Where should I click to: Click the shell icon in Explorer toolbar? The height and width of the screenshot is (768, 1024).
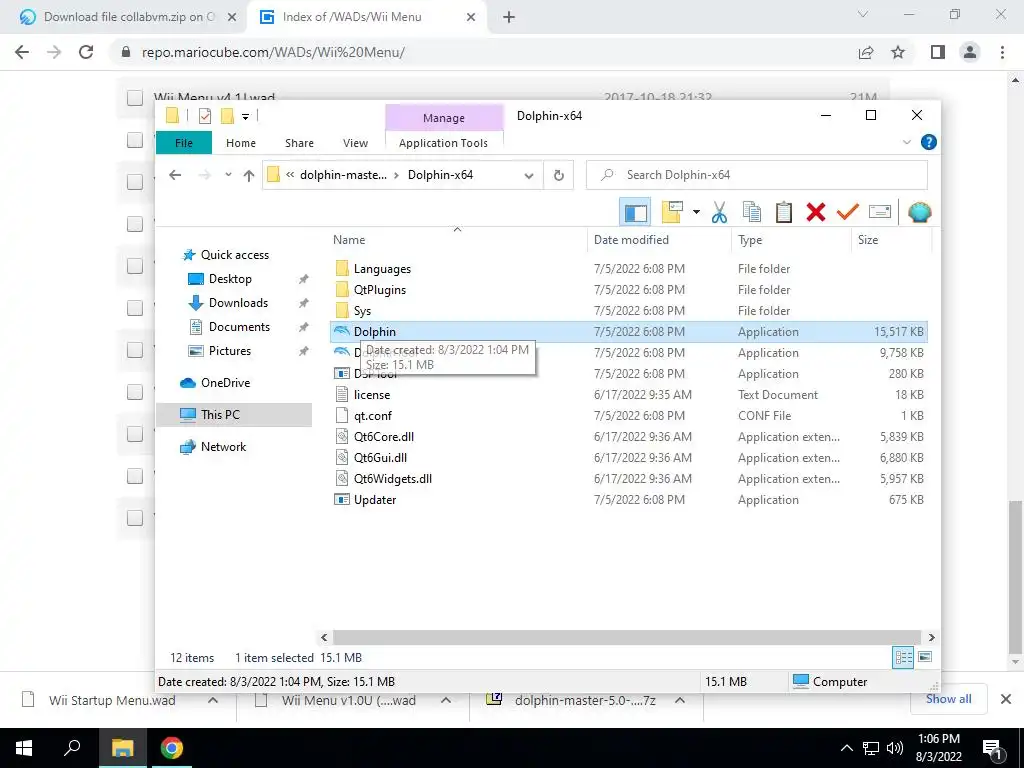click(x=920, y=212)
